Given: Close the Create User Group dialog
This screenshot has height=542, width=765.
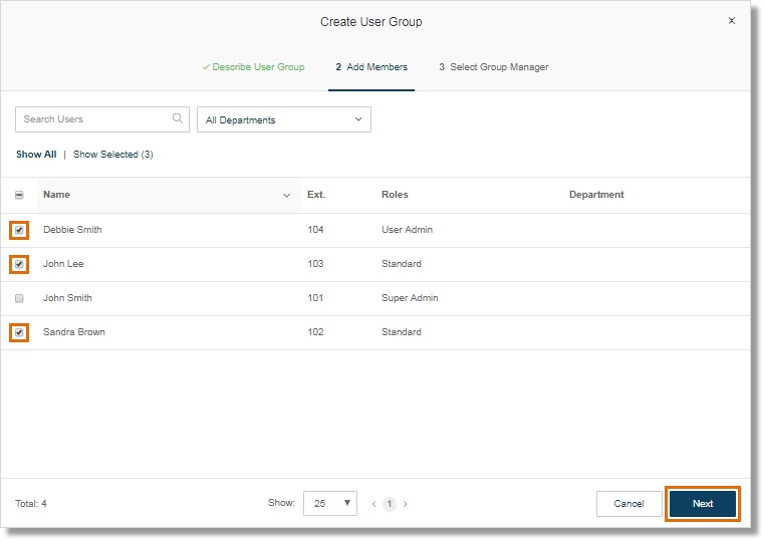Looking at the screenshot, I should [x=731, y=20].
